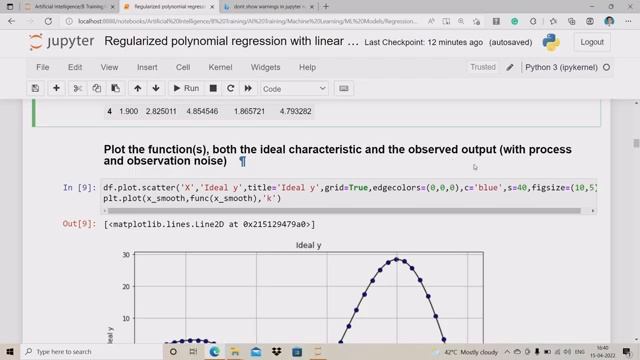
Task: Copy selected cells icon
Action: (x=97, y=89)
